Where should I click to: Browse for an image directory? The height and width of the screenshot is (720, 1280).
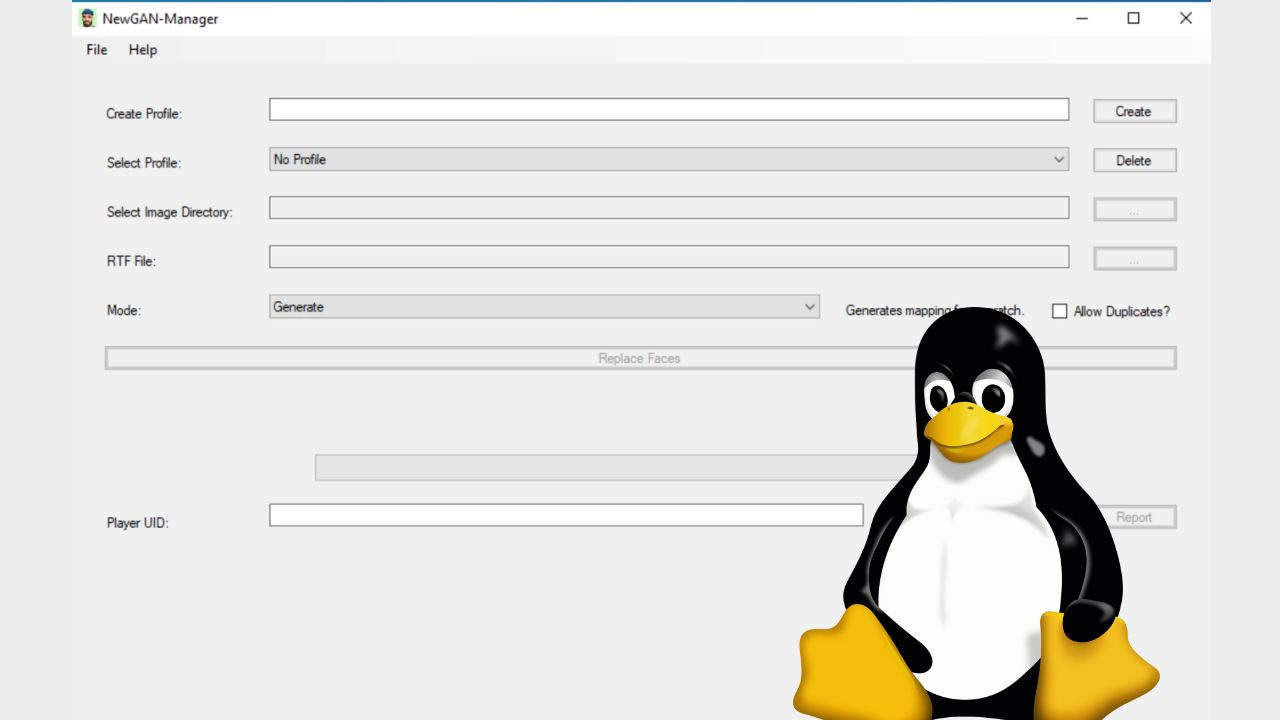tap(1134, 208)
